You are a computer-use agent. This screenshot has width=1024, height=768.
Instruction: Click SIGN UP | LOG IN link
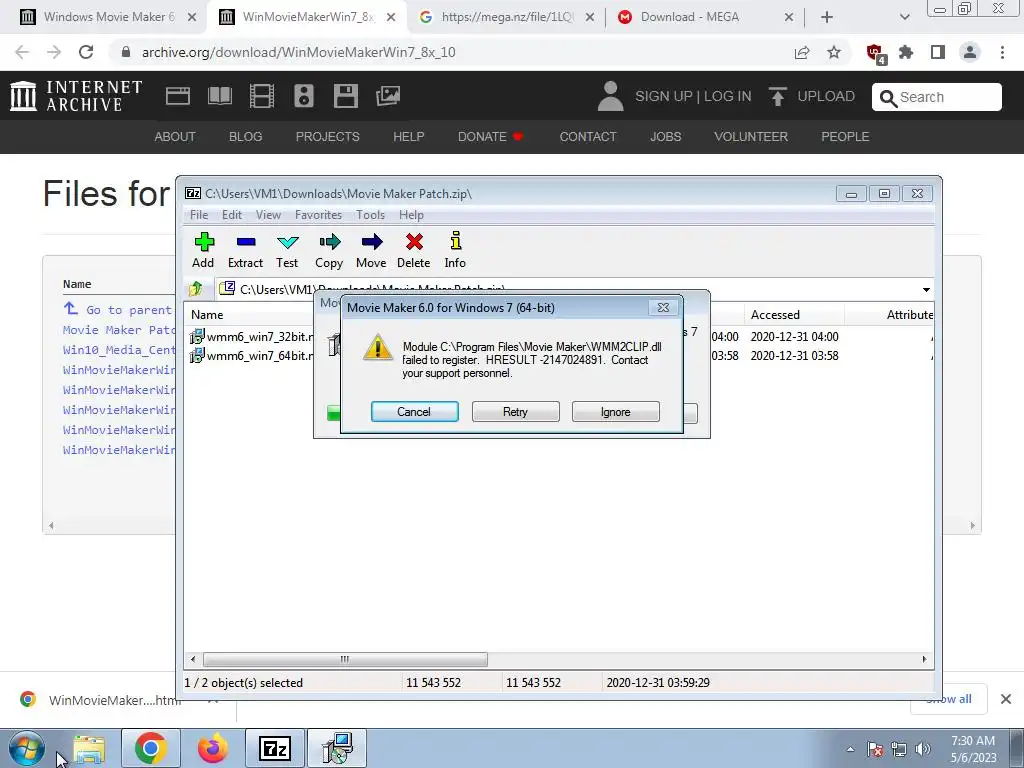click(693, 97)
